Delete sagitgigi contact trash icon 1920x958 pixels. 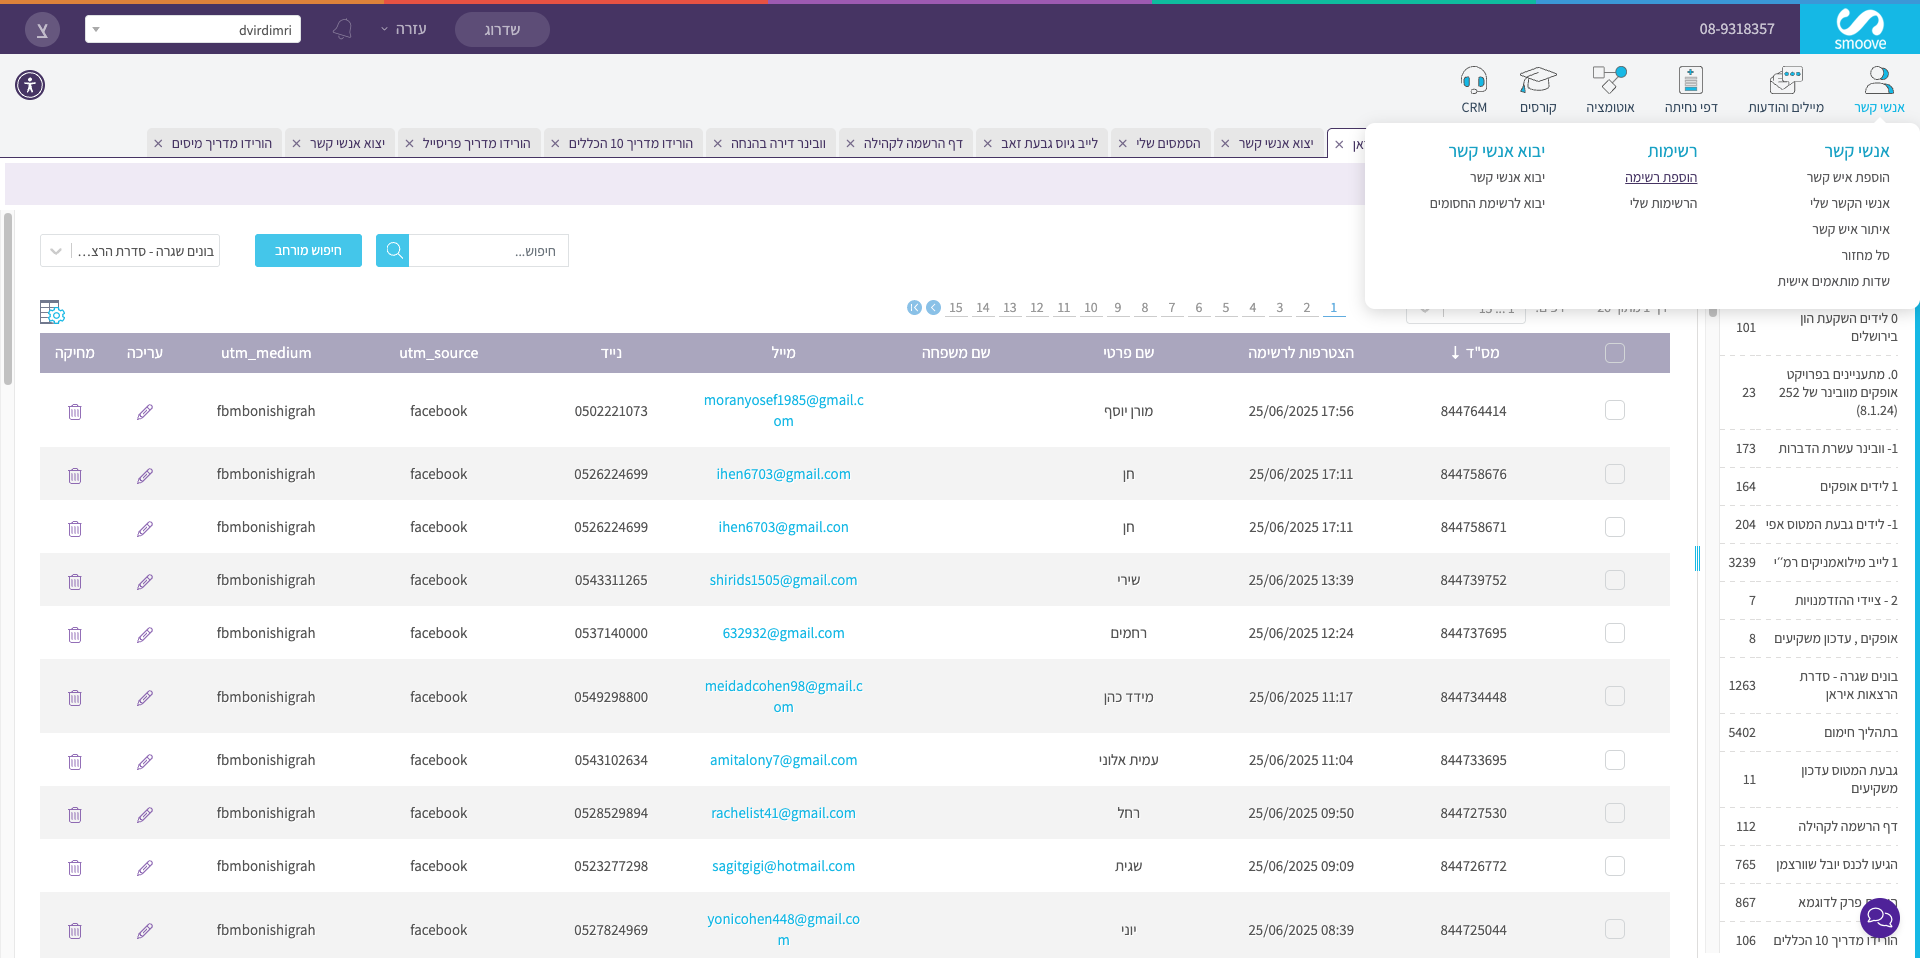click(75, 867)
